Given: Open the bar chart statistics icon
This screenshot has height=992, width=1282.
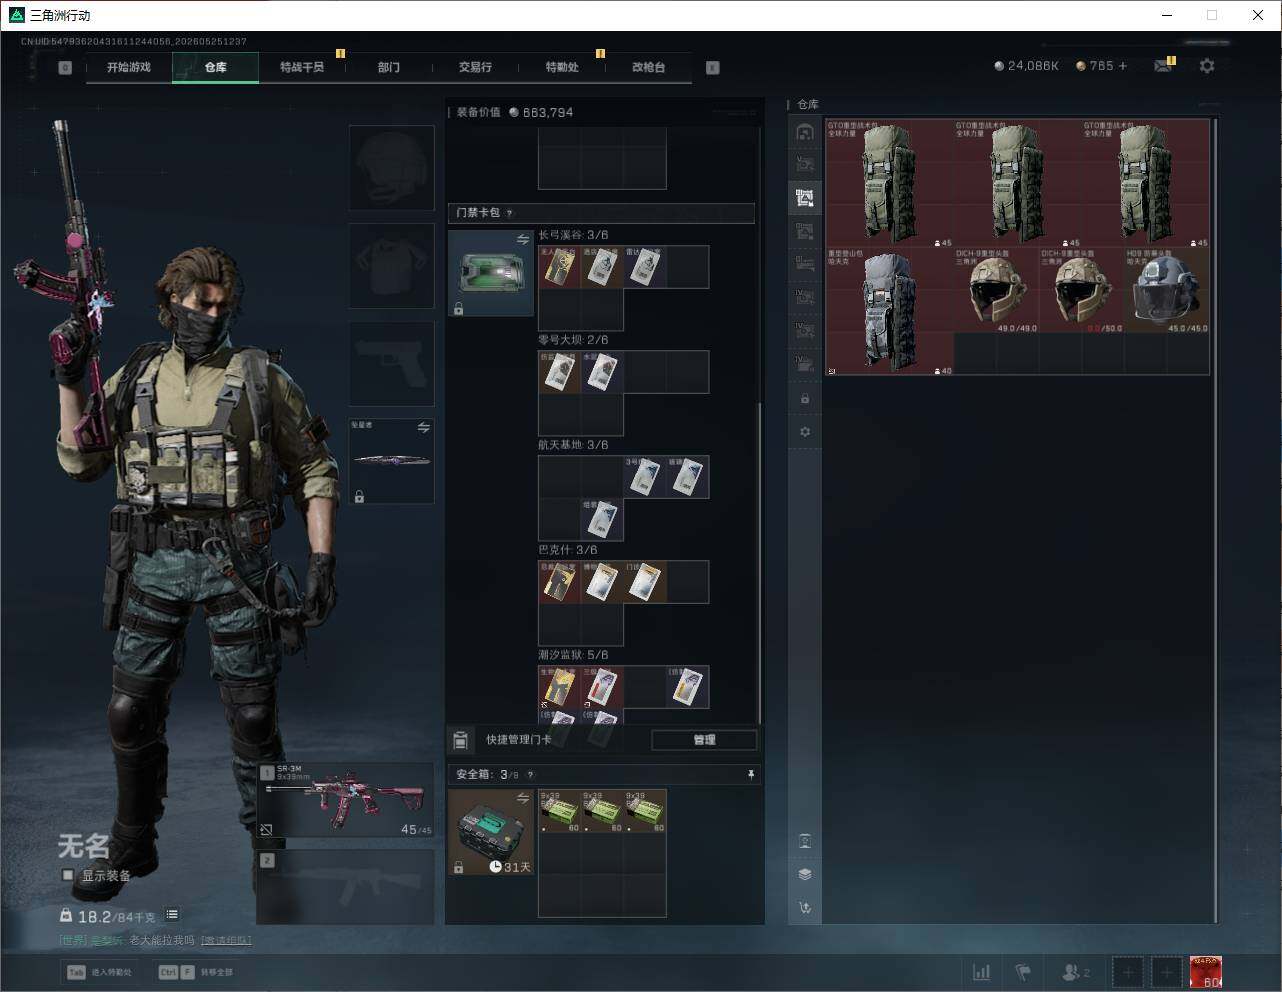Looking at the screenshot, I should point(982,972).
